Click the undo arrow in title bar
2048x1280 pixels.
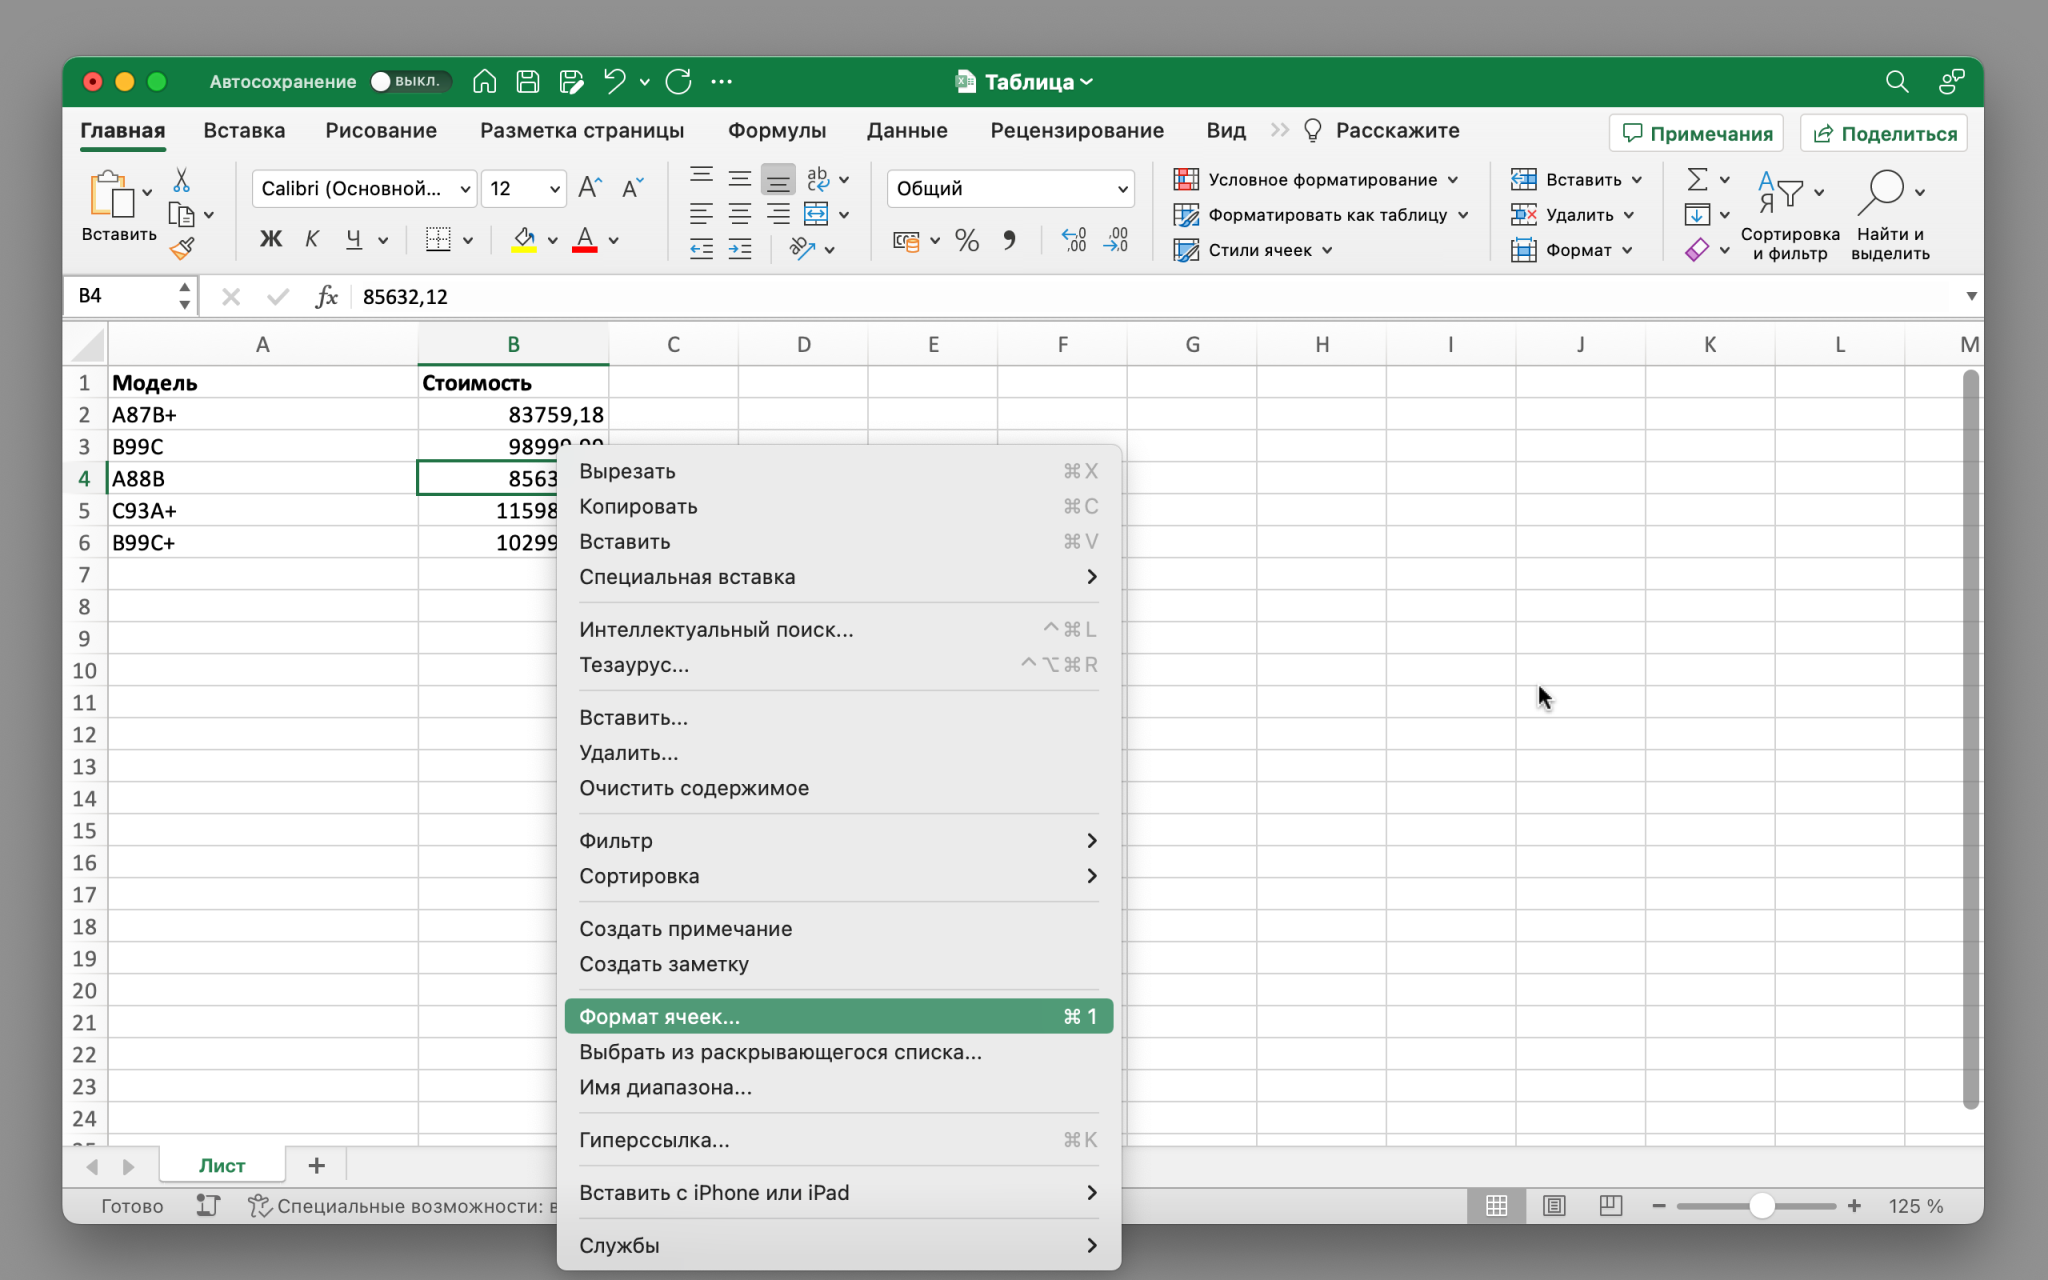click(614, 82)
